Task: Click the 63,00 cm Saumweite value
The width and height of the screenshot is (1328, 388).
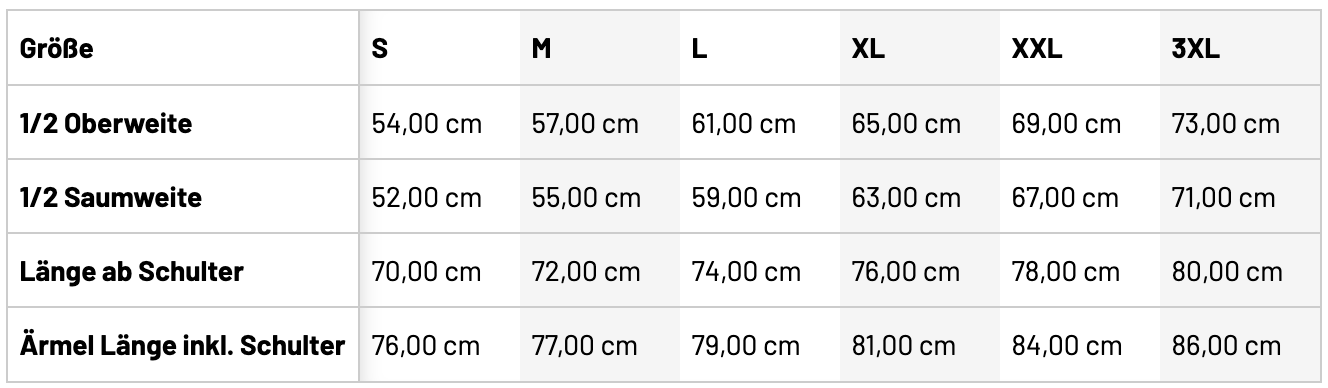Action: [905, 198]
